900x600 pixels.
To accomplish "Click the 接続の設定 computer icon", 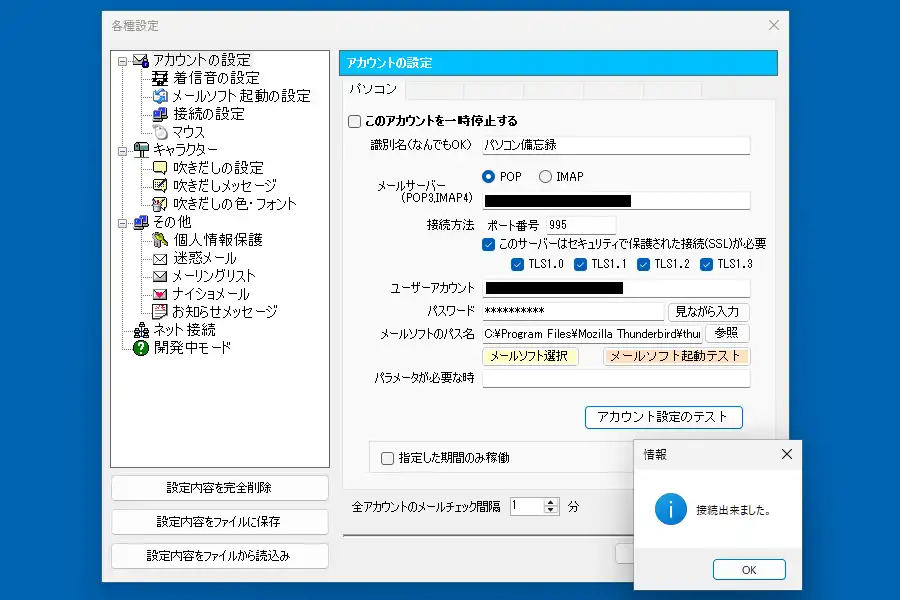I will click(x=160, y=114).
